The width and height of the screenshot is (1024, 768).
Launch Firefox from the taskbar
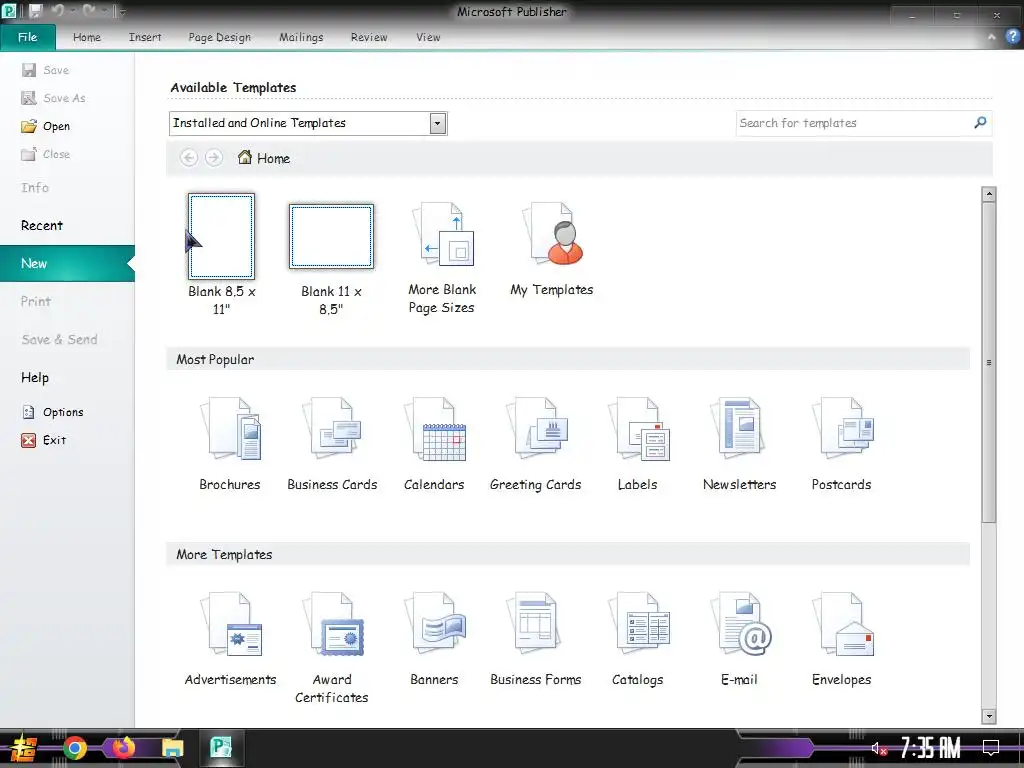(x=123, y=748)
